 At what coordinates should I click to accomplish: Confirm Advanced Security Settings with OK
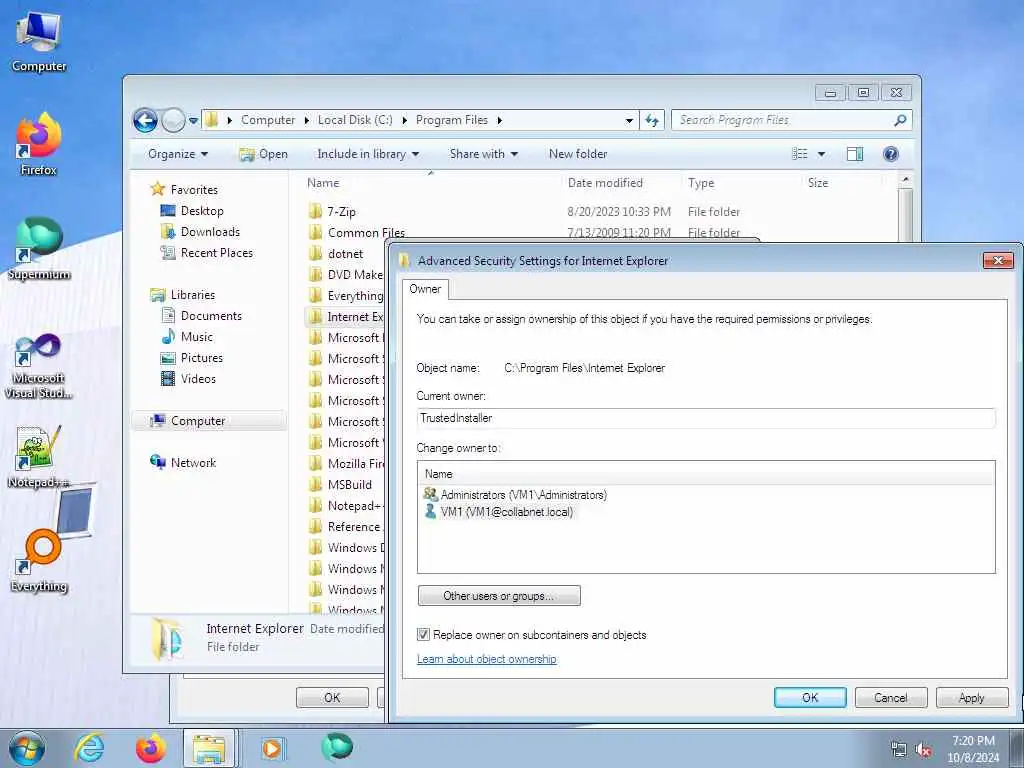[x=810, y=697]
